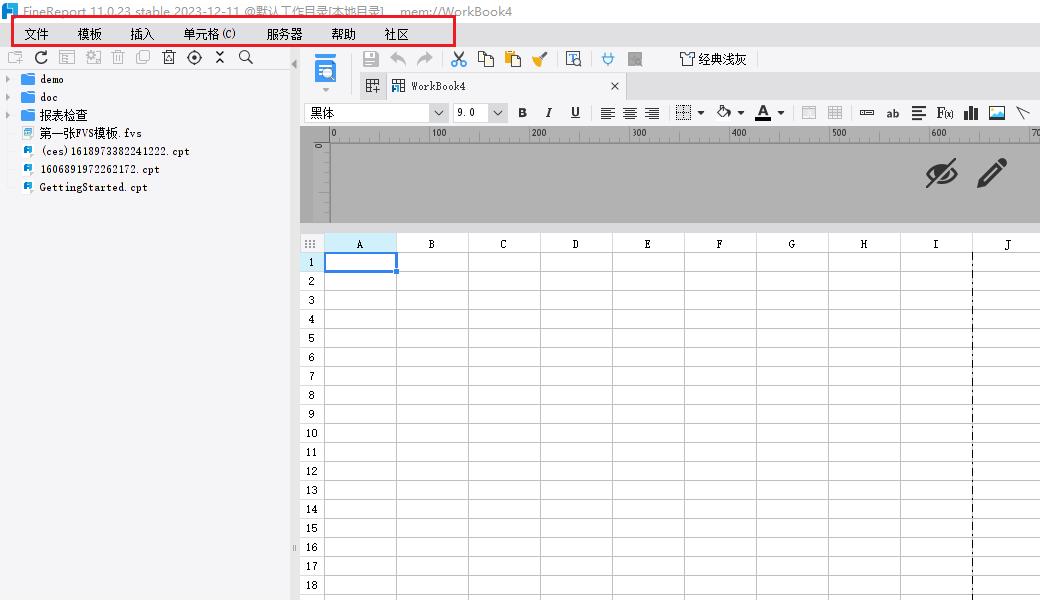
Task: Refresh the template directory tree
Action: [x=41, y=58]
